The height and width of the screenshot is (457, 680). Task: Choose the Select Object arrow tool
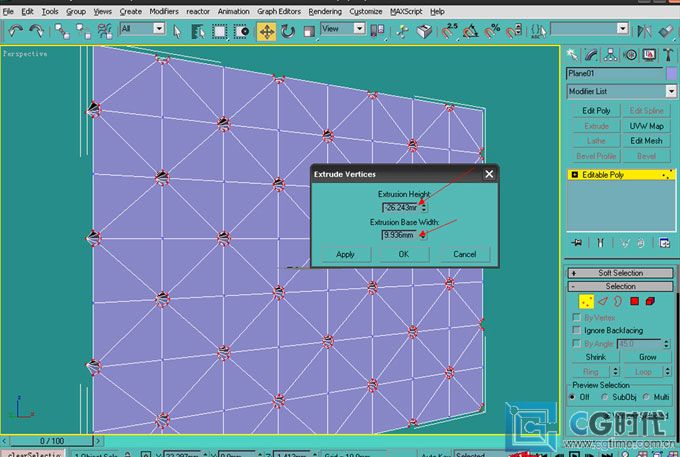[177, 31]
